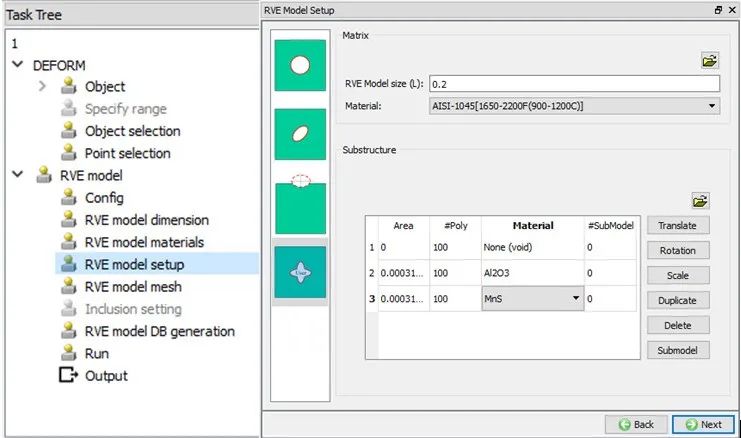This screenshot has width=741, height=438.
Task: Expand the Object tree node
Action: 42,86
